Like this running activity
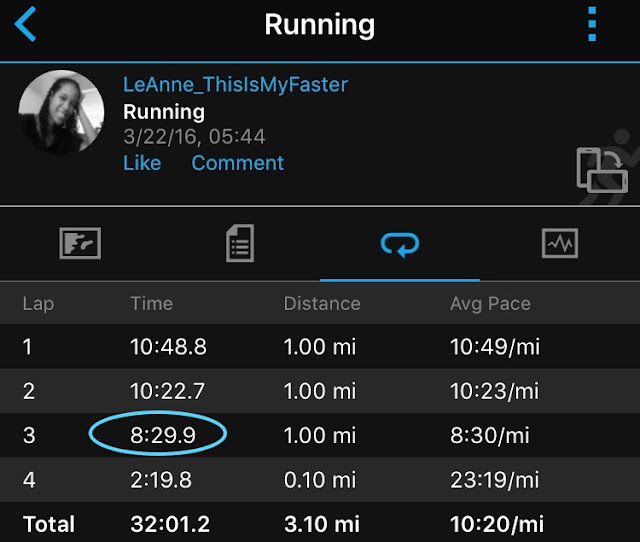 coord(142,163)
